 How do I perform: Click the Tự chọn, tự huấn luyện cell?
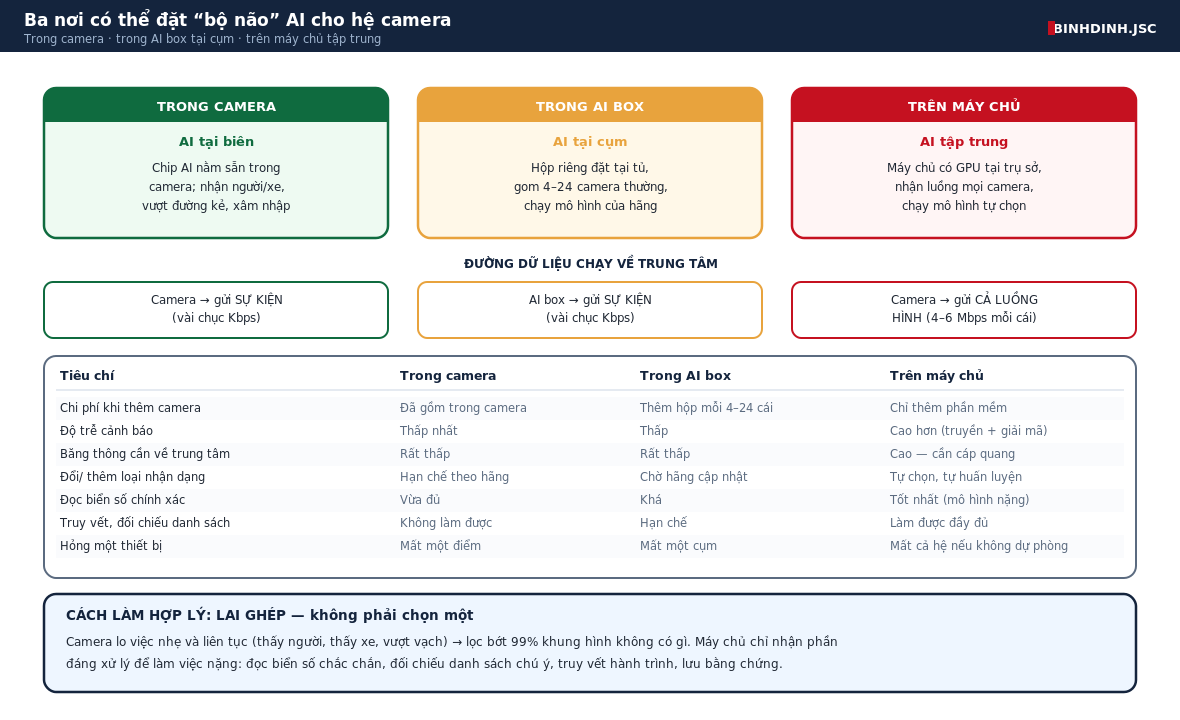pos(956,477)
